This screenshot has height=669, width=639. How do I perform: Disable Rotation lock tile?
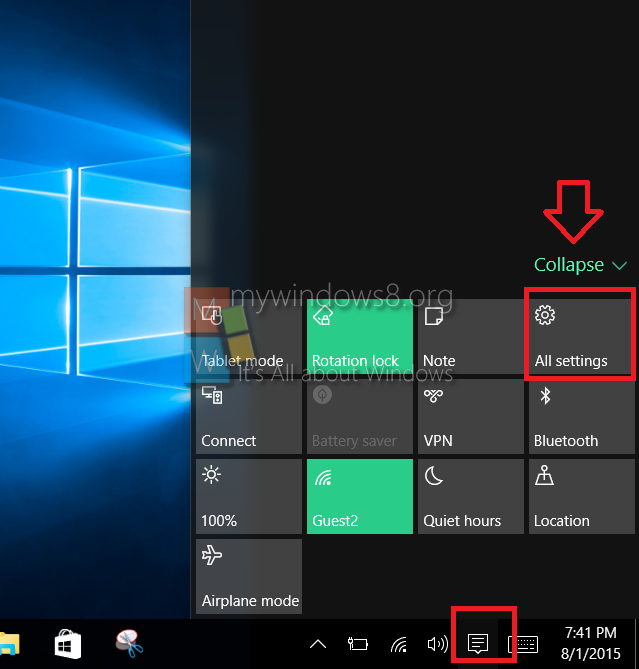359,337
